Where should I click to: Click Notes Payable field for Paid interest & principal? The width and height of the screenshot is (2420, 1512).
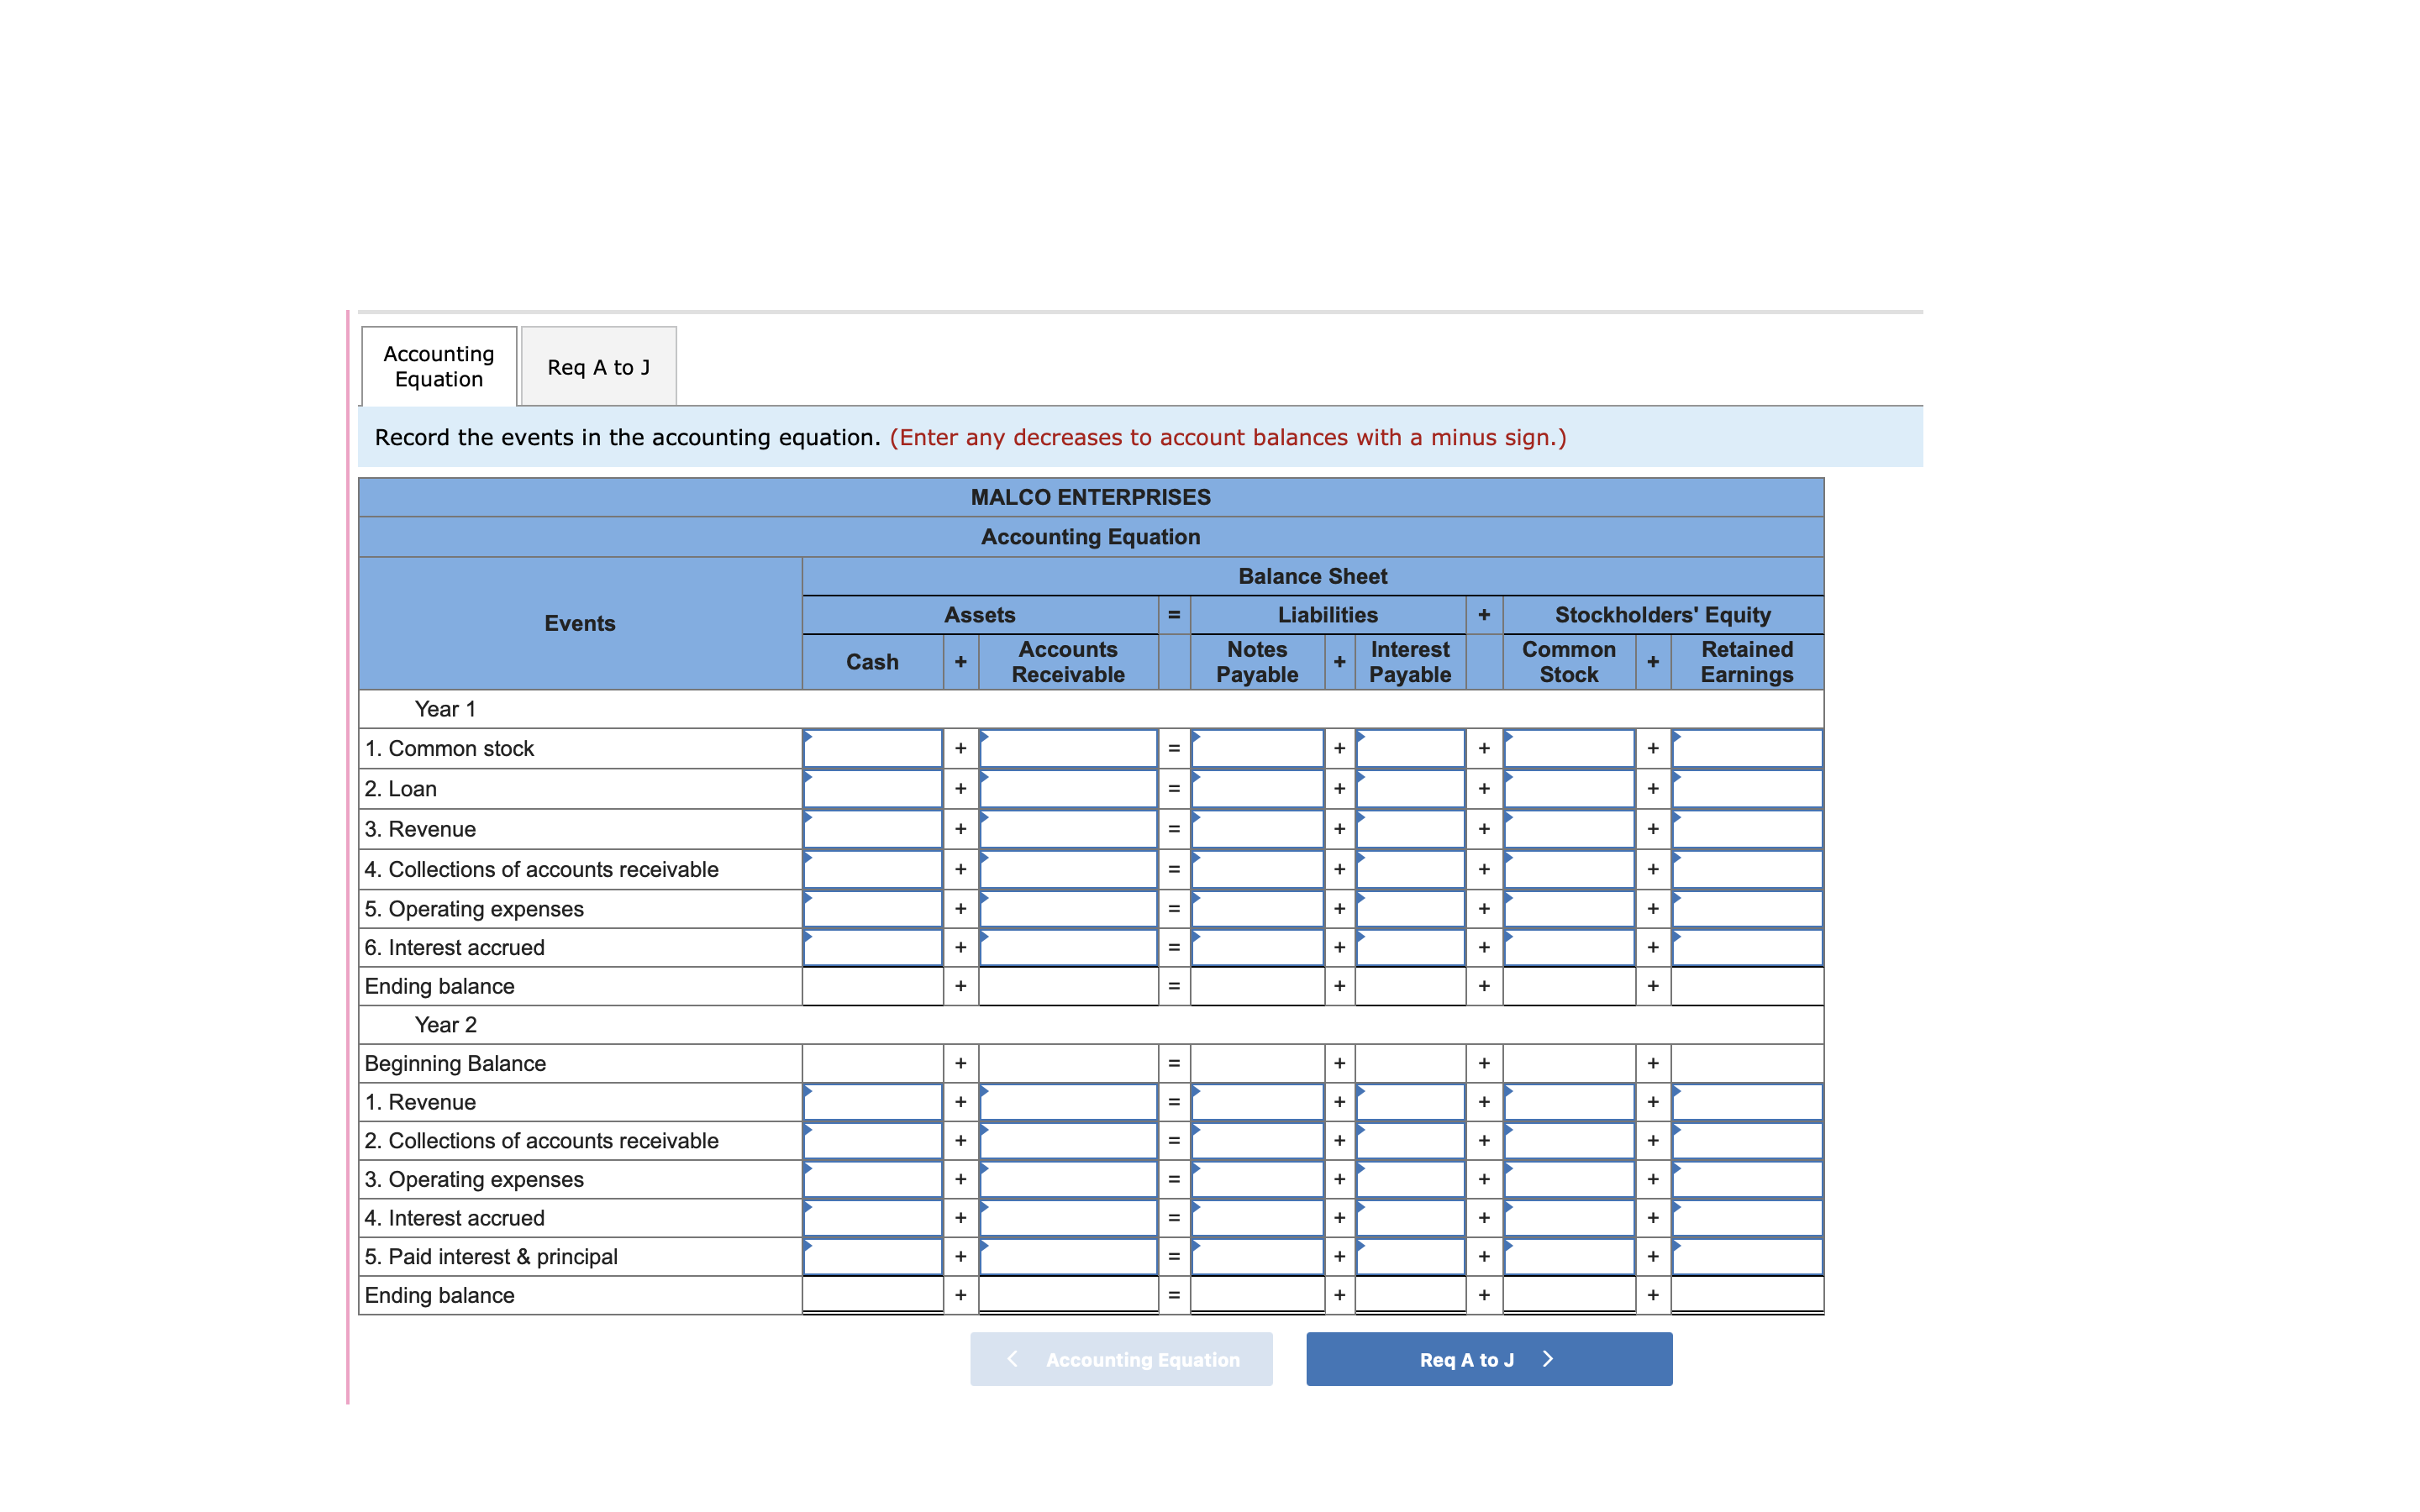1257,1257
